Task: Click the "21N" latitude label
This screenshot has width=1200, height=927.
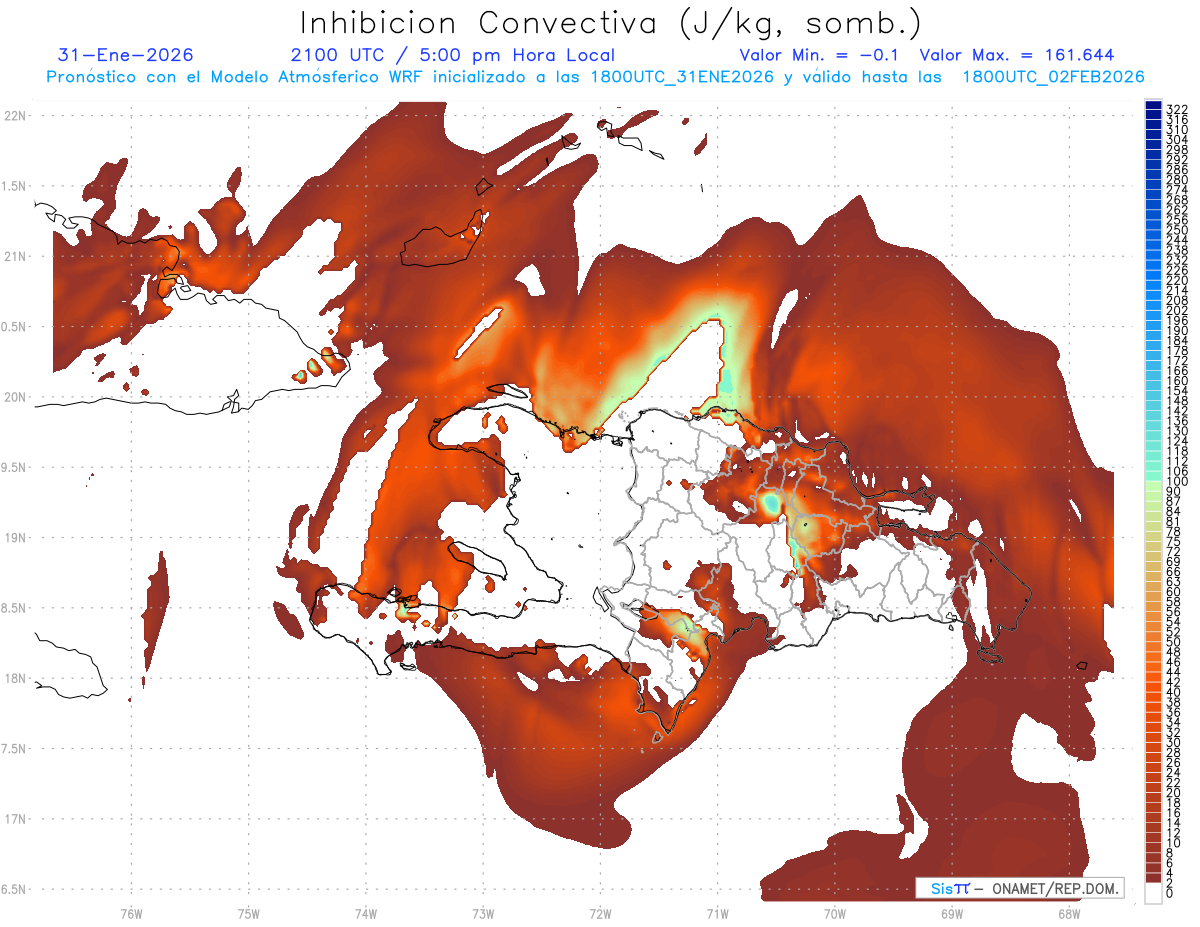Action: [16, 256]
